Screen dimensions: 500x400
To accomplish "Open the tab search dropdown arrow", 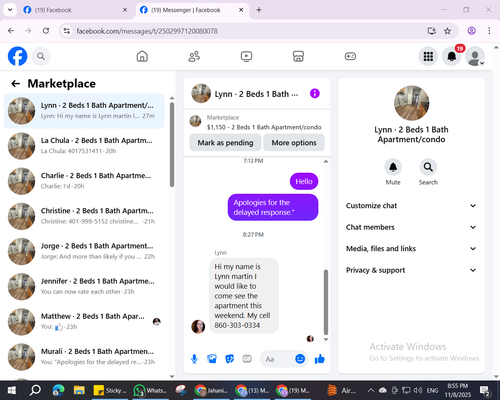I will (10, 10).
